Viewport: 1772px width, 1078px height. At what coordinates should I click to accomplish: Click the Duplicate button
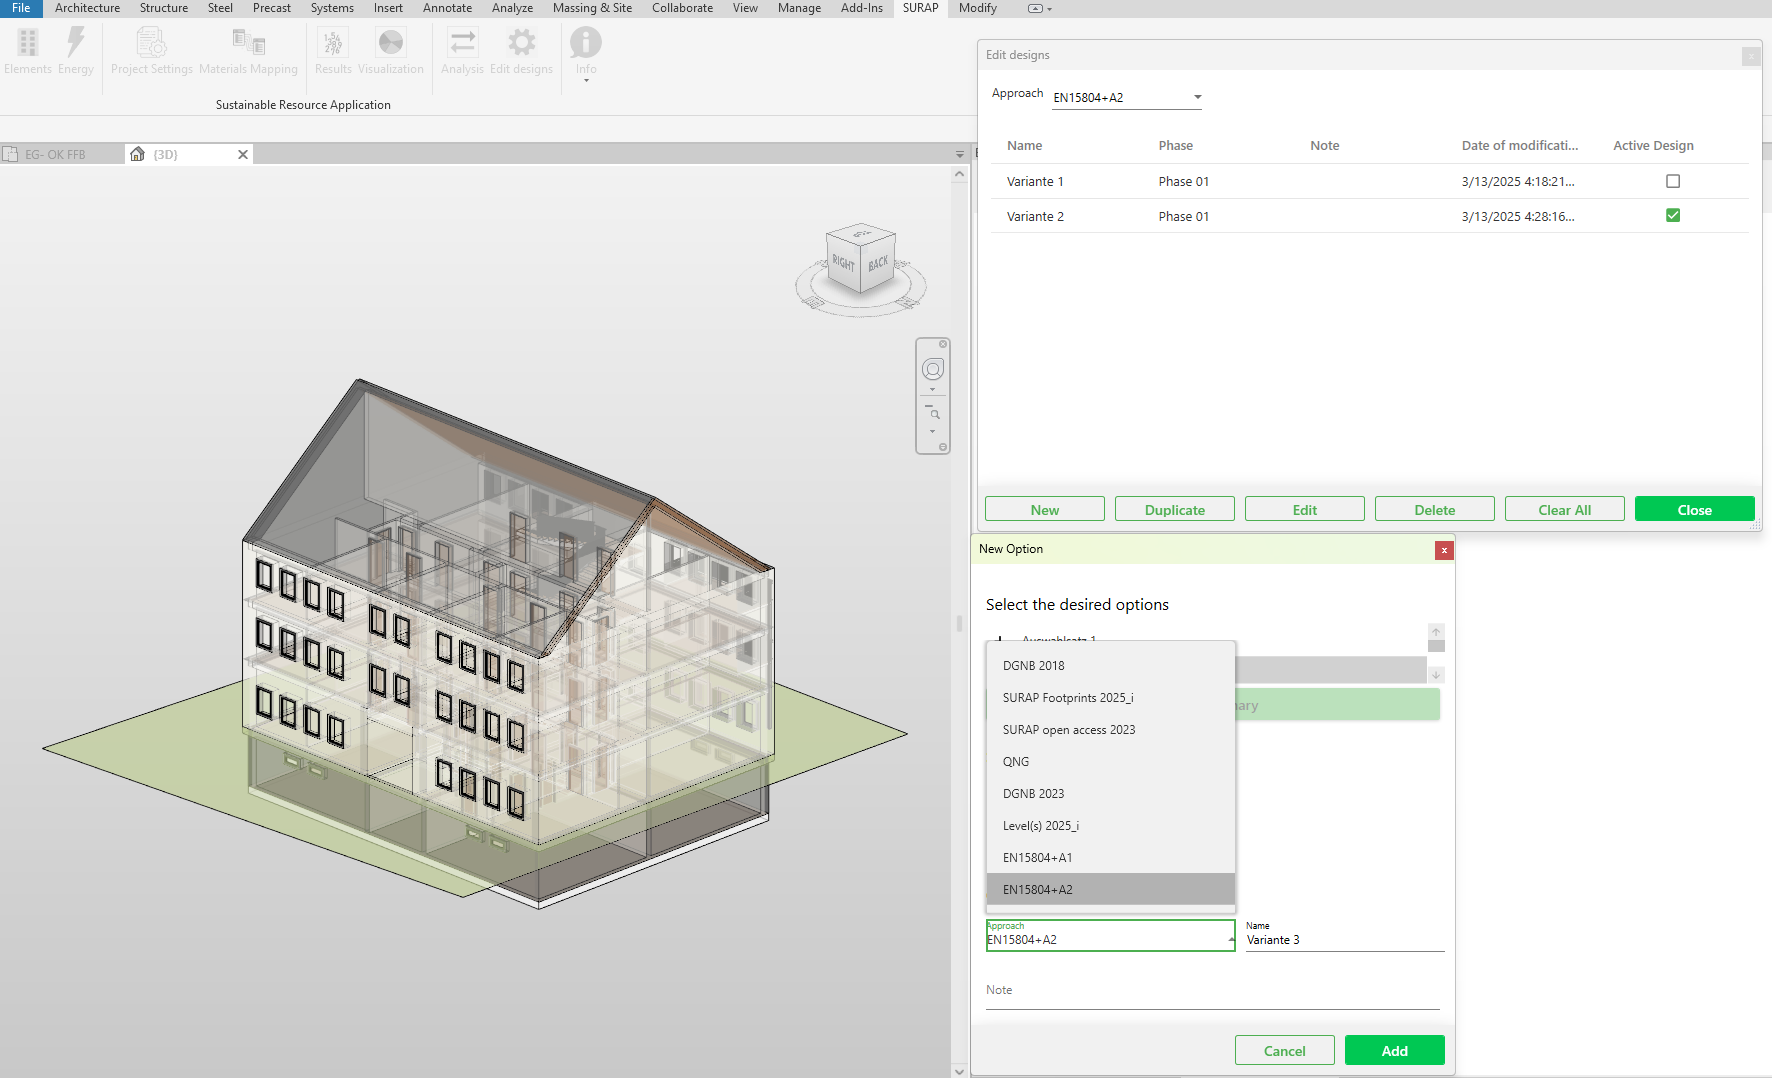point(1175,510)
